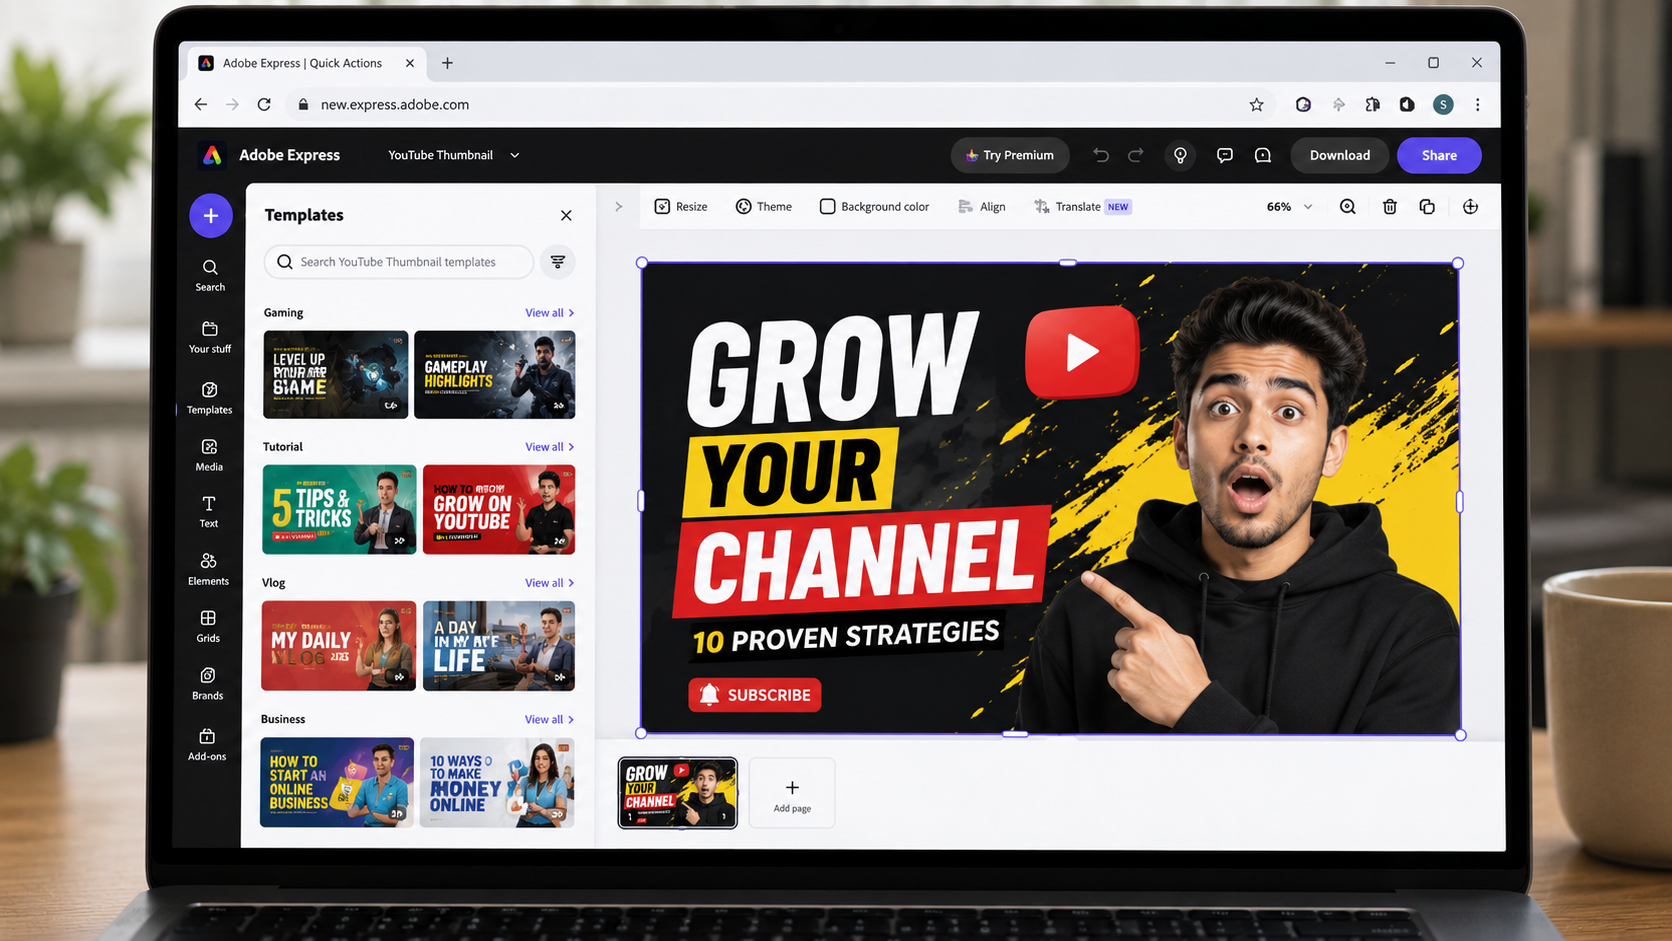Viewport: 1672px width, 941px height.
Task: View all Vlog templates
Action: pos(549,583)
